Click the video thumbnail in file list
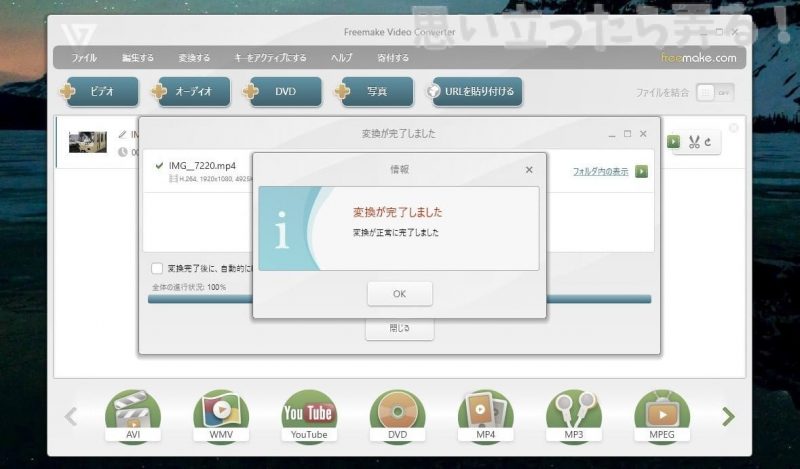Image resolution: width=800 pixels, height=469 pixels. click(x=88, y=142)
